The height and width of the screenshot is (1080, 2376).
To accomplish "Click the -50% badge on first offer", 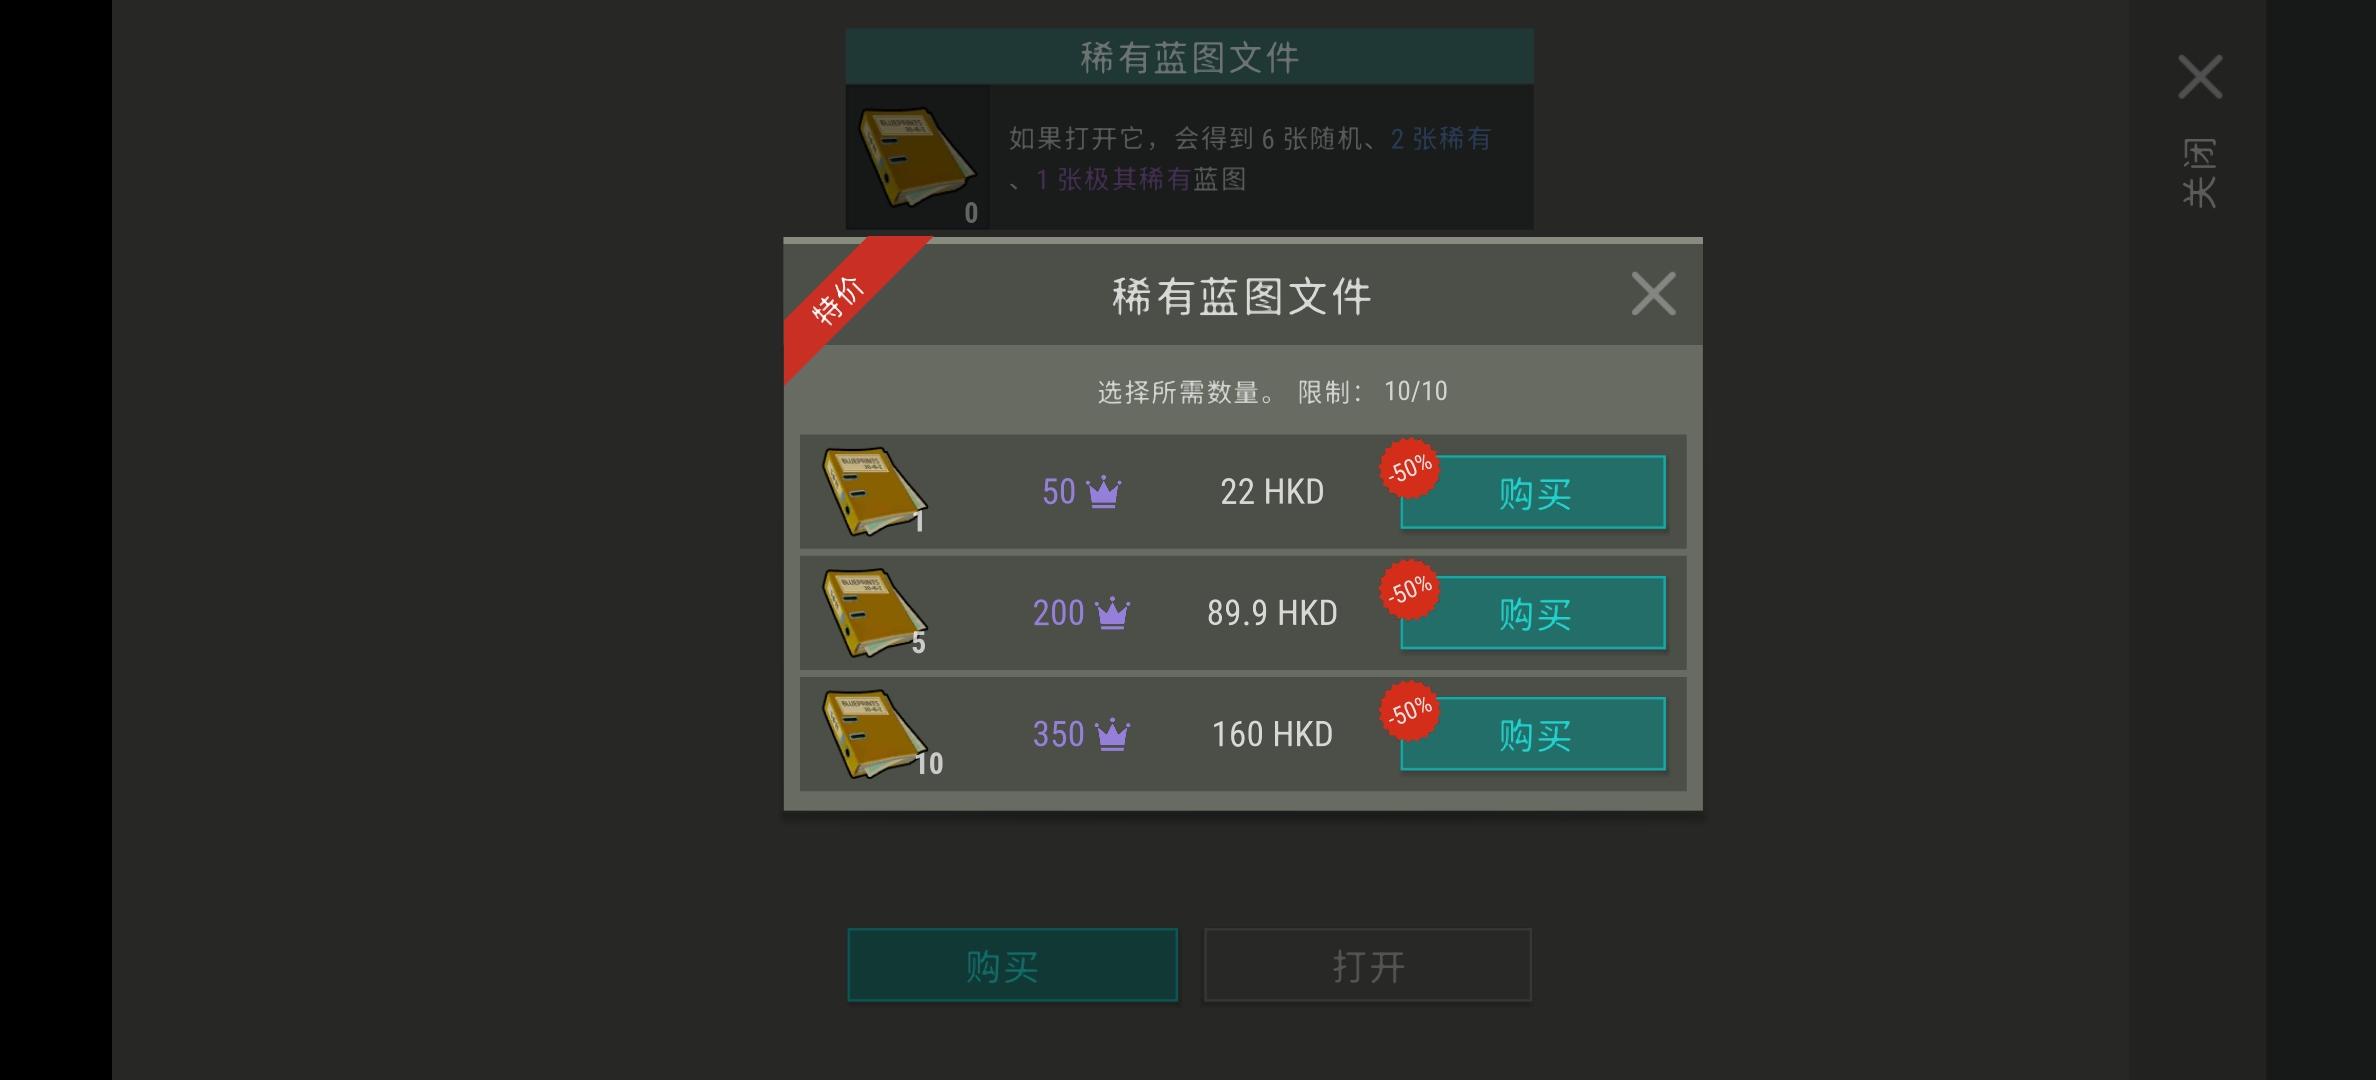I will [1410, 468].
